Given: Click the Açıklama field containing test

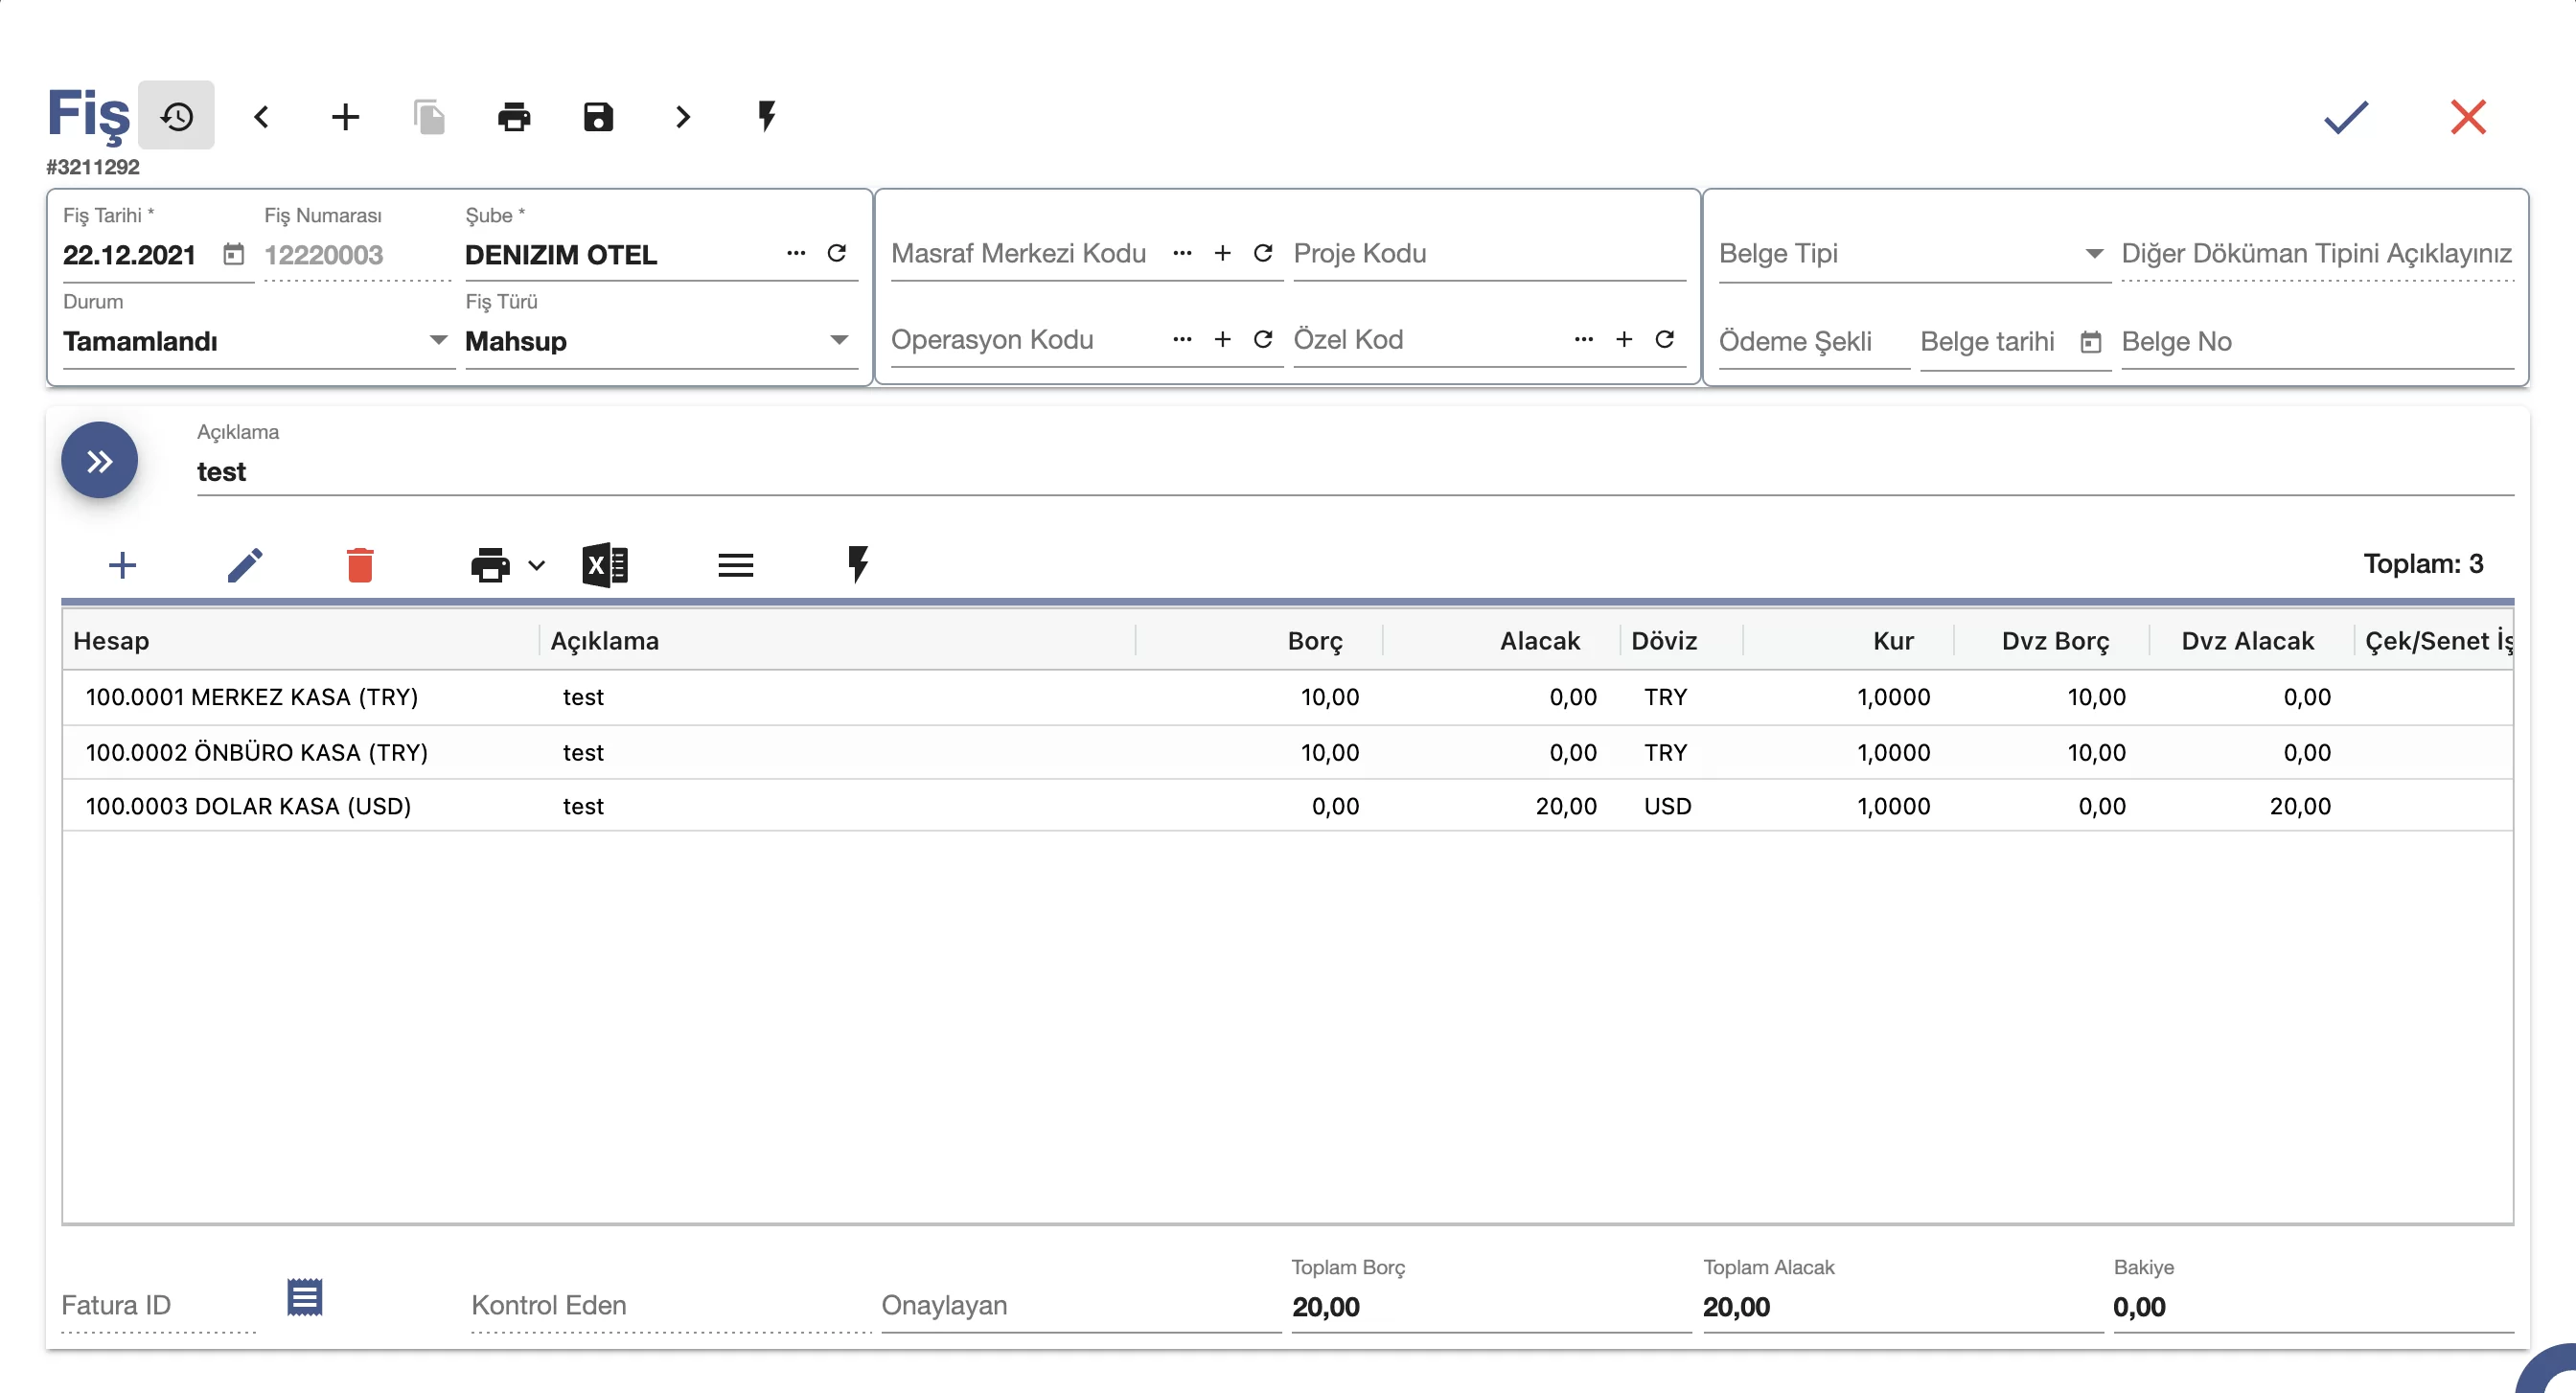Looking at the screenshot, I should point(1354,472).
